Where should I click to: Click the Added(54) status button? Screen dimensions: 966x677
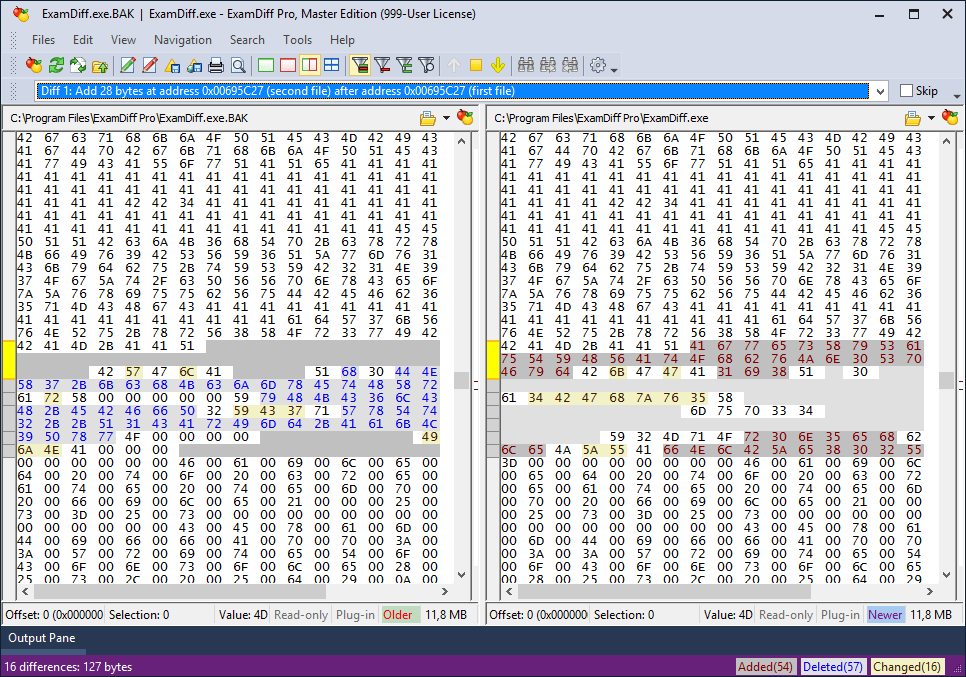click(765, 666)
